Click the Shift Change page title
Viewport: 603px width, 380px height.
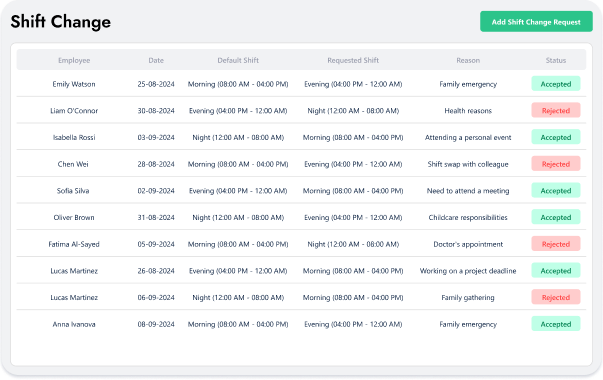coord(61,22)
